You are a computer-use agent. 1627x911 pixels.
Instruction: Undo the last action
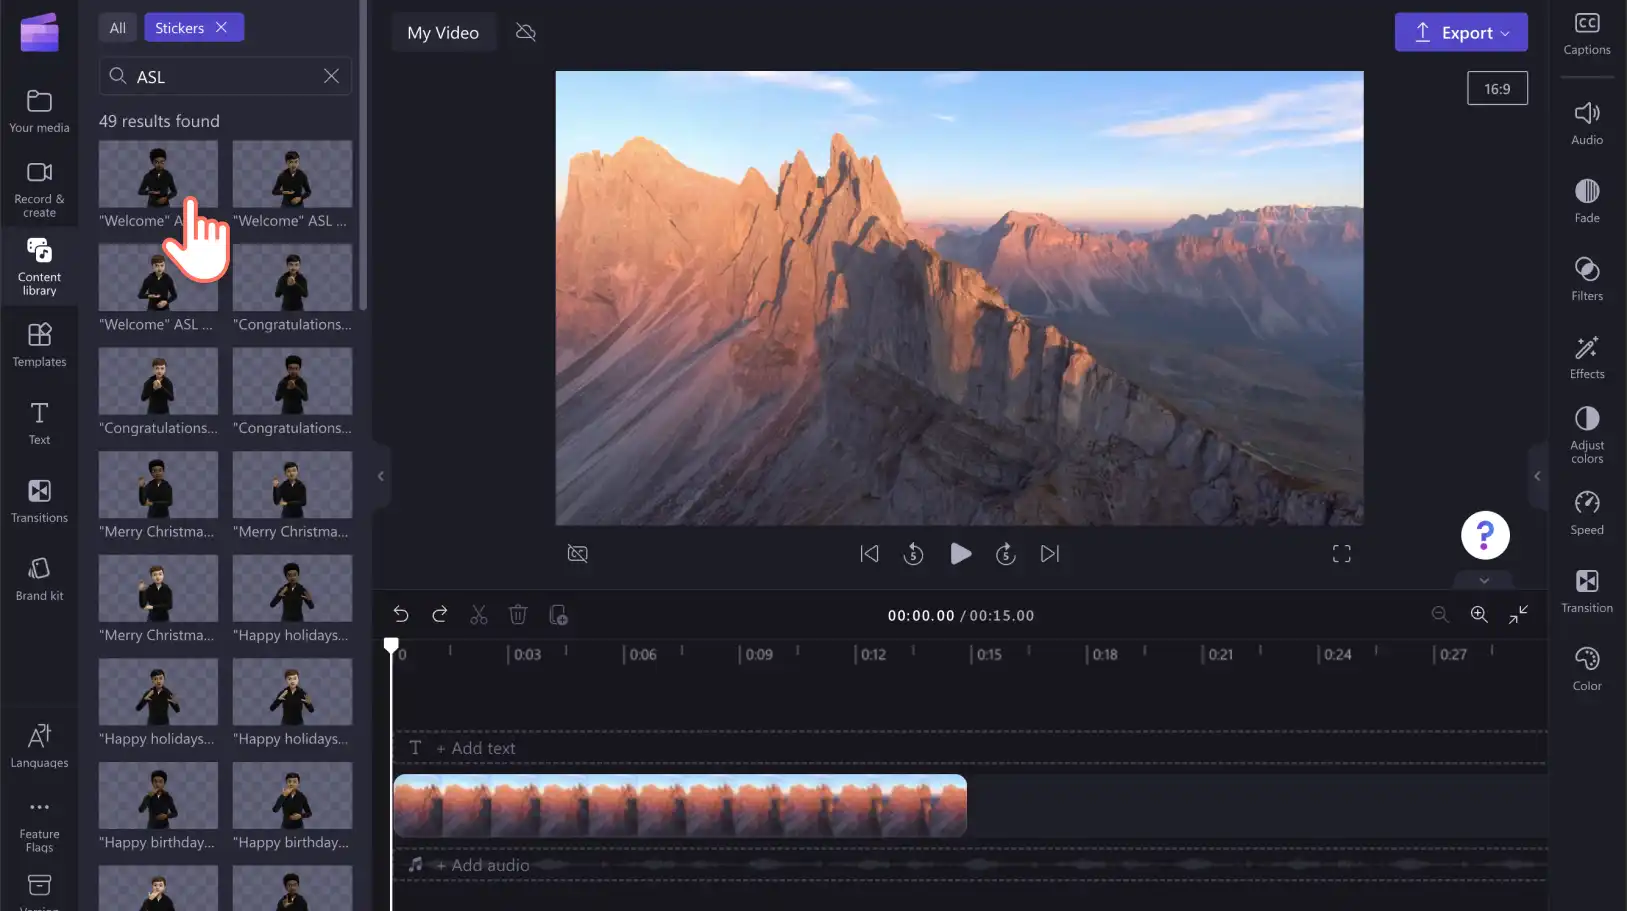coord(401,615)
